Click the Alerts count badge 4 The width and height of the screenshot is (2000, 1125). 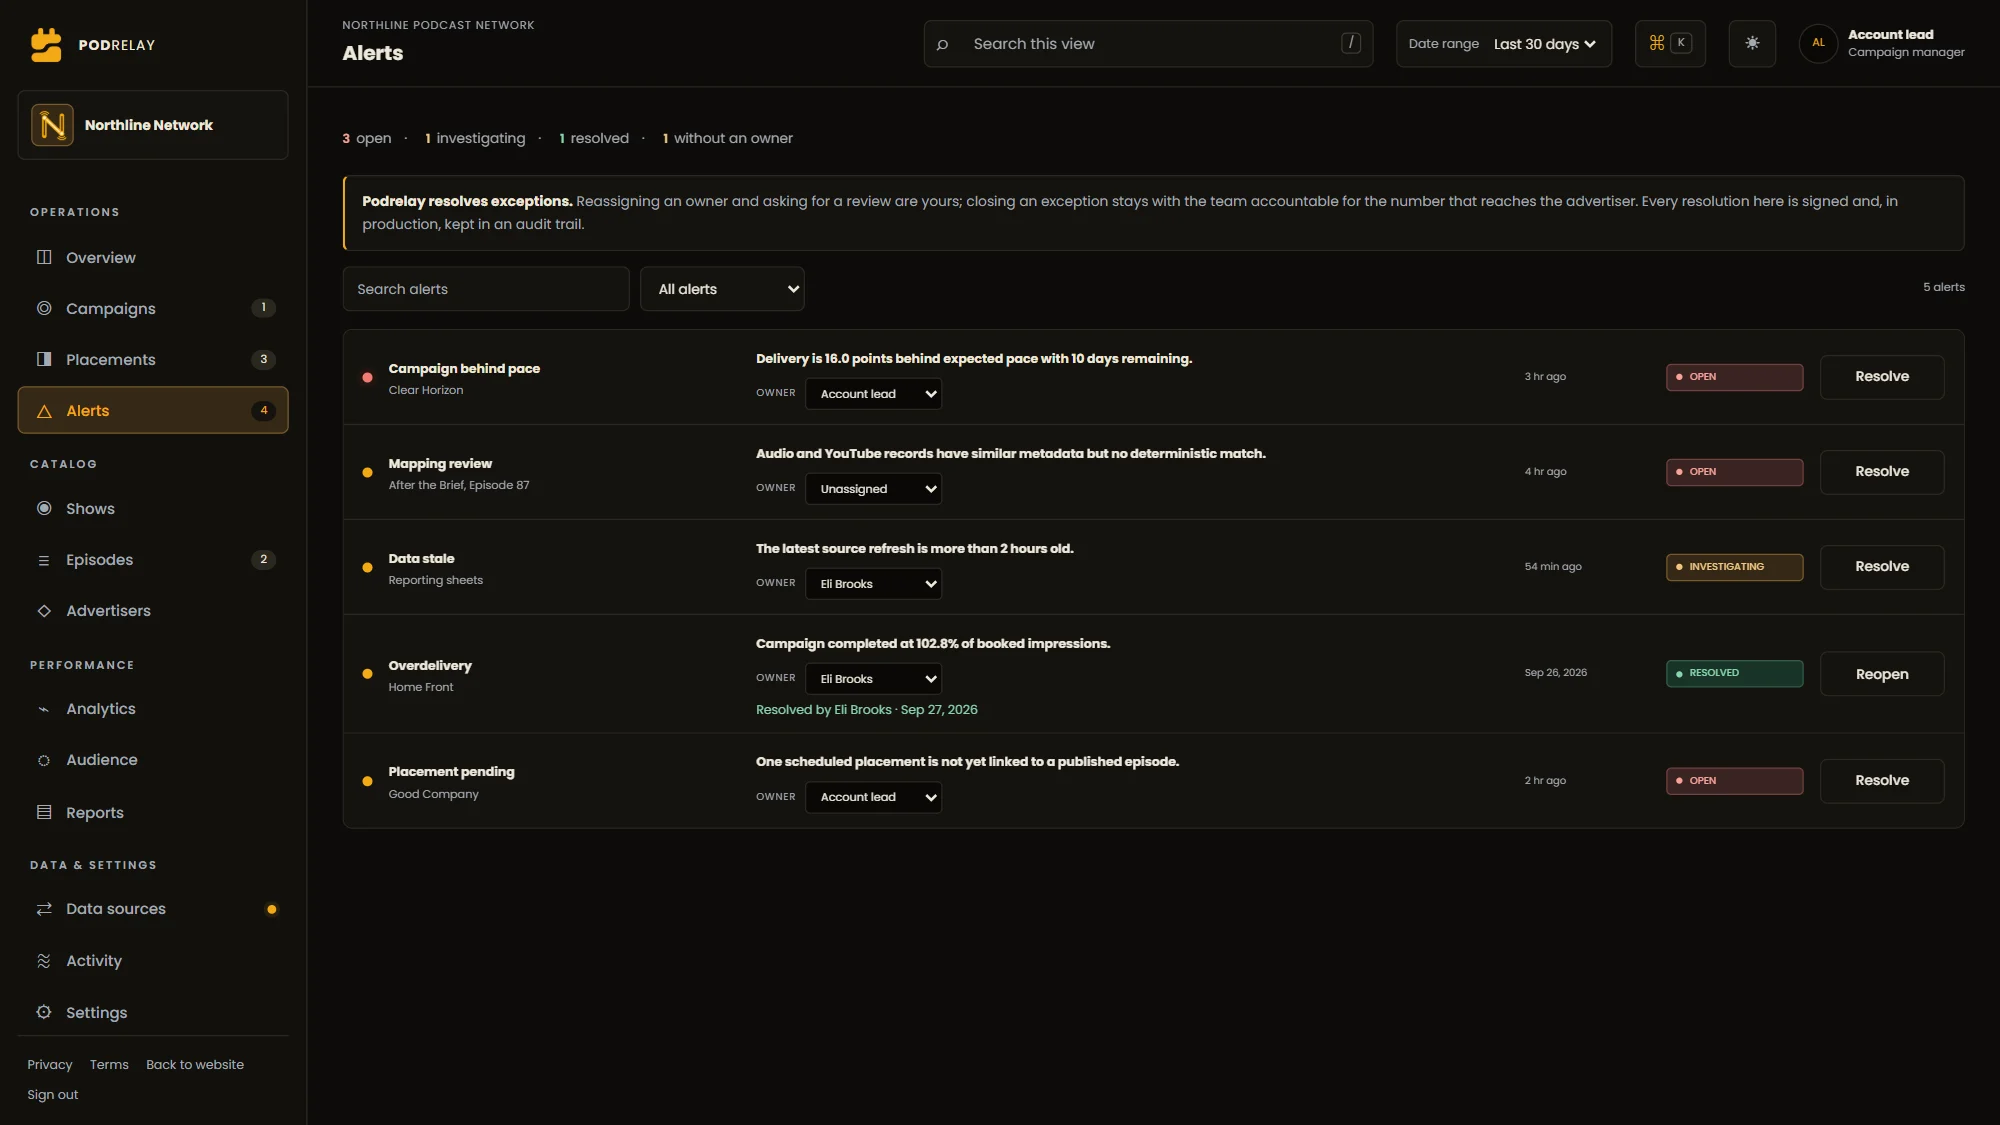point(264,410)
